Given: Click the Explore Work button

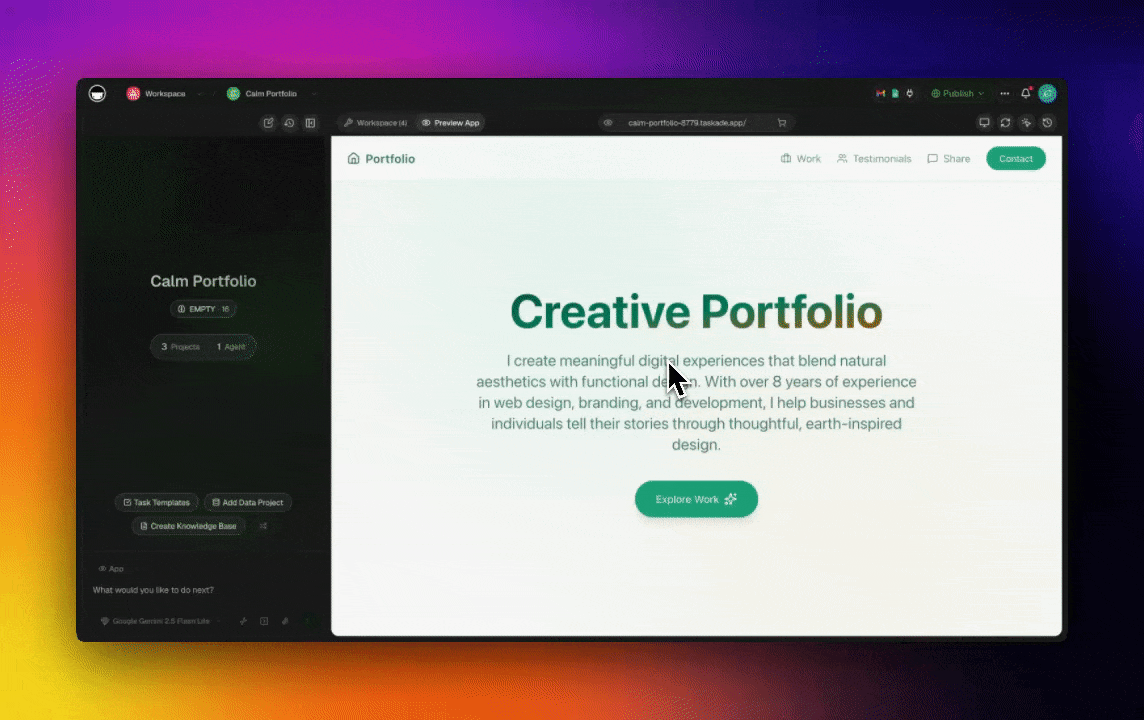Looking at the screenshot, I should (696, 499).
